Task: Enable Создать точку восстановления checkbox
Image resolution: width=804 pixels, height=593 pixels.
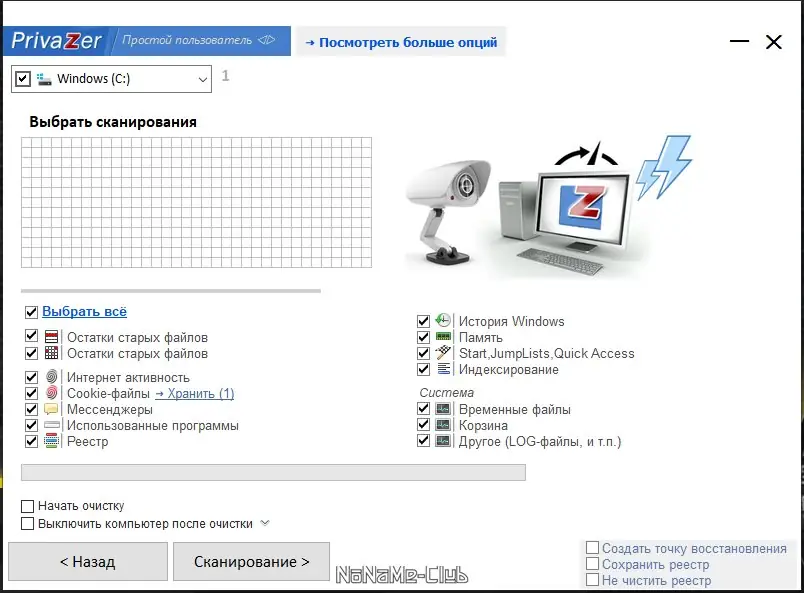Action: coord(592,548)
